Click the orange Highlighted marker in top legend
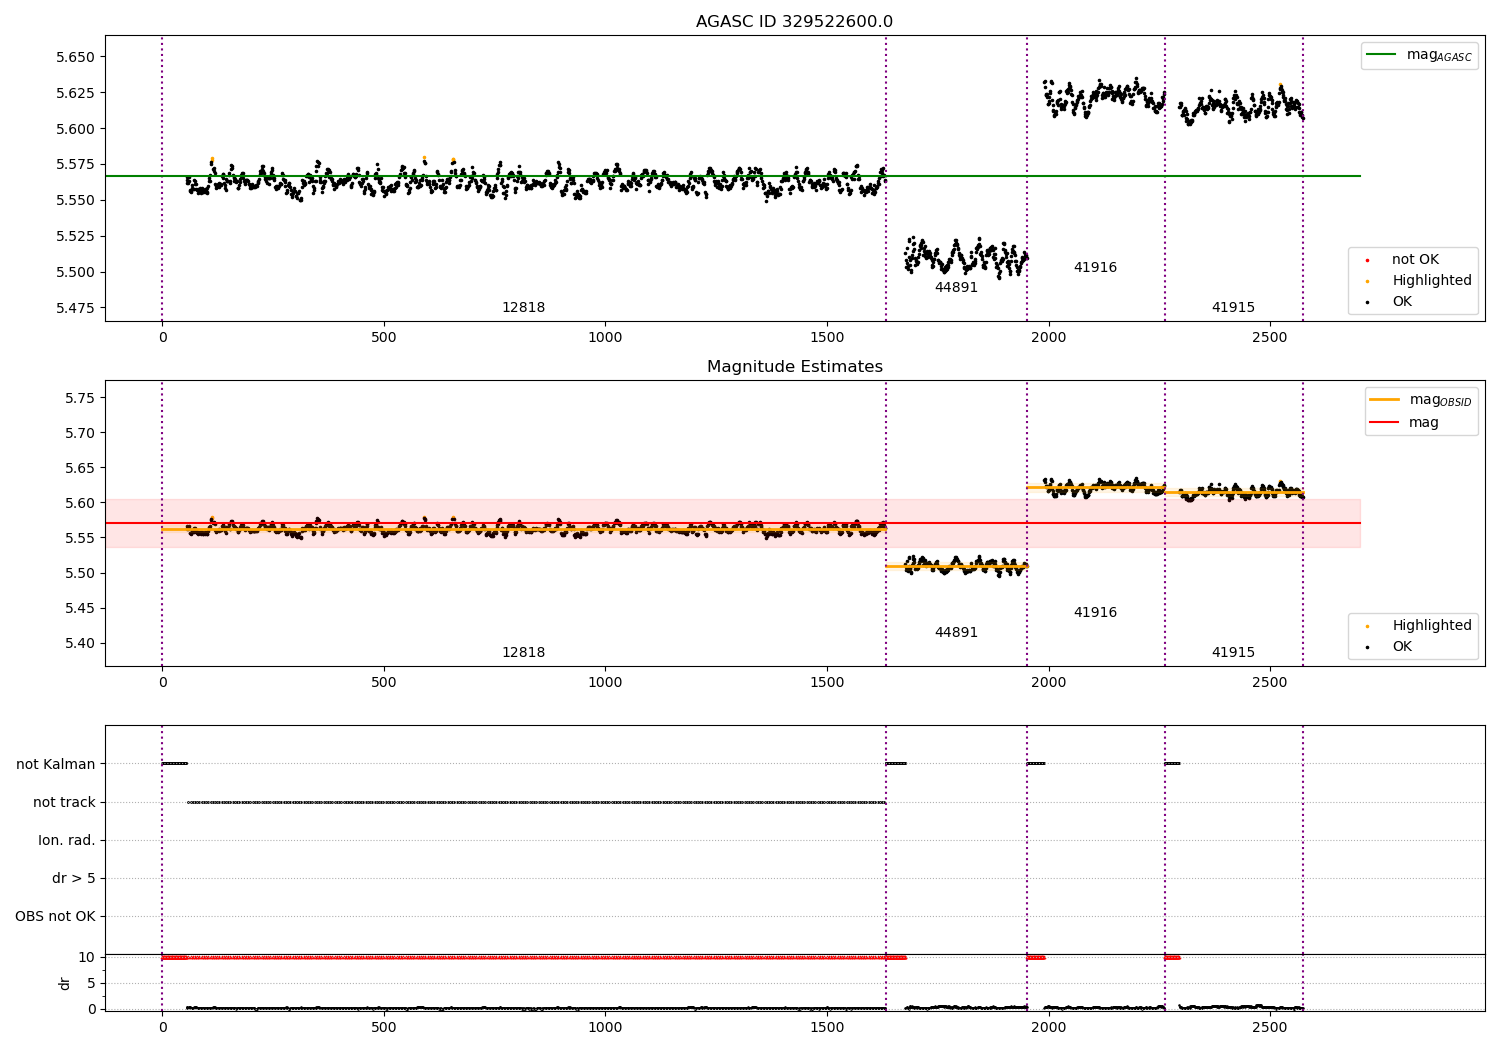Viewport: 1500px width, 1050px height. (x=1367, y=281)
